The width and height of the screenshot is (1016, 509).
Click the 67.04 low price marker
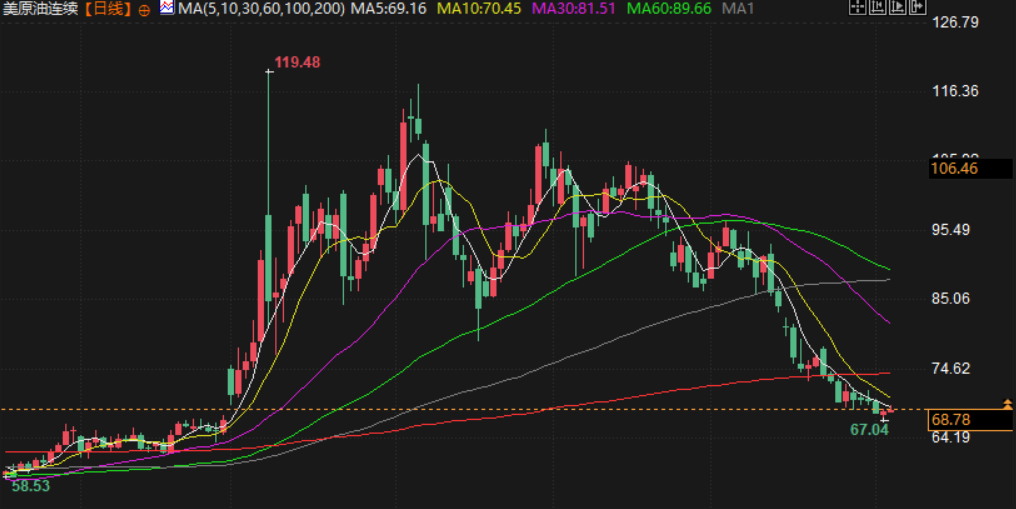869,429
